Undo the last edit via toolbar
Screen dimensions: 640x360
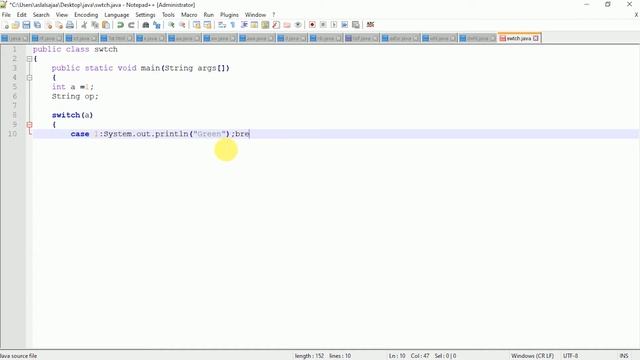click(120, 25)
